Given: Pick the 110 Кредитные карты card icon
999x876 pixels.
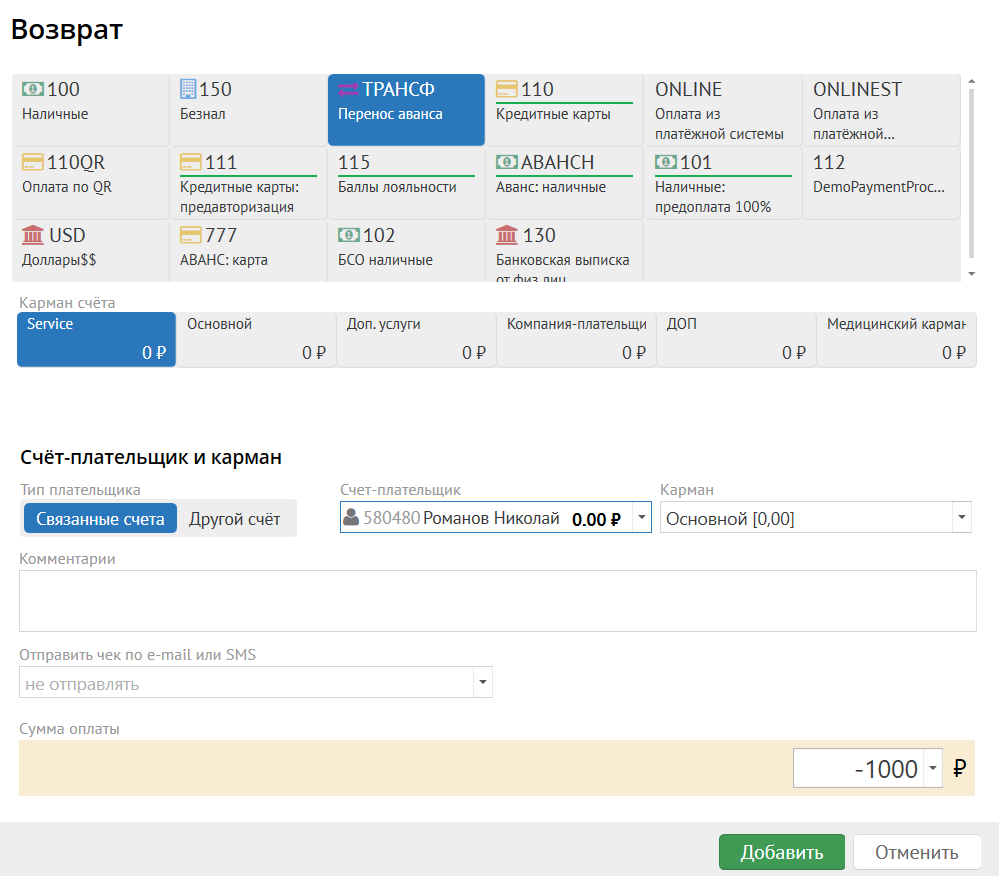Looking at the screenshot, I should 507,90.
